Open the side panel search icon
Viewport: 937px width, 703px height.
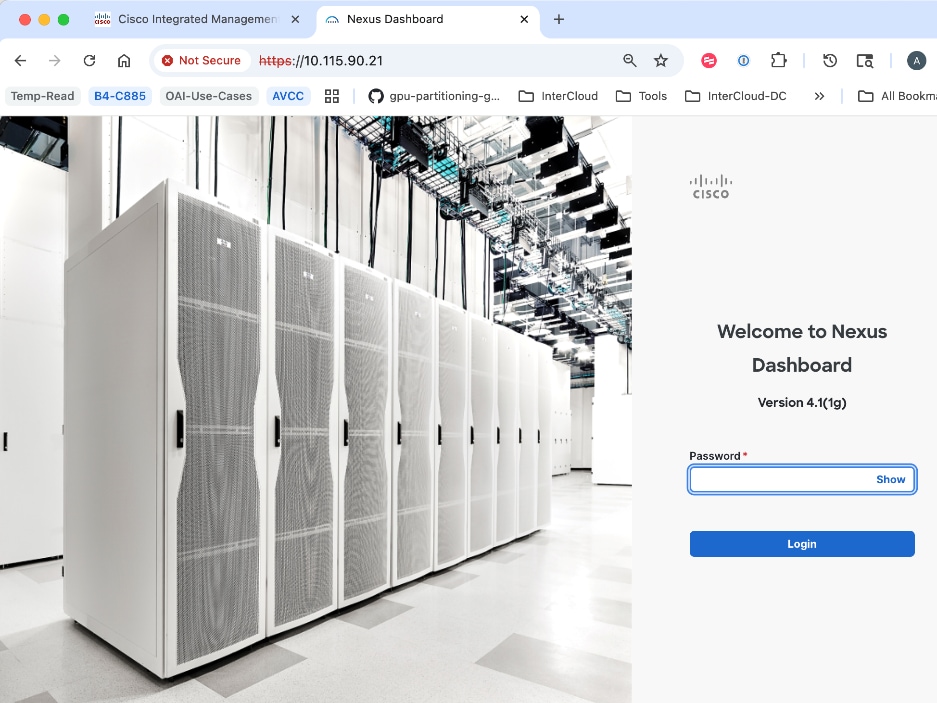click(865, 60)
